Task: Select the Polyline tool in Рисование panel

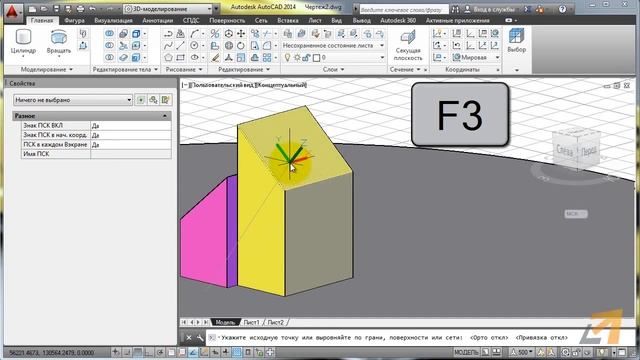Action: (x=168, y=34)
